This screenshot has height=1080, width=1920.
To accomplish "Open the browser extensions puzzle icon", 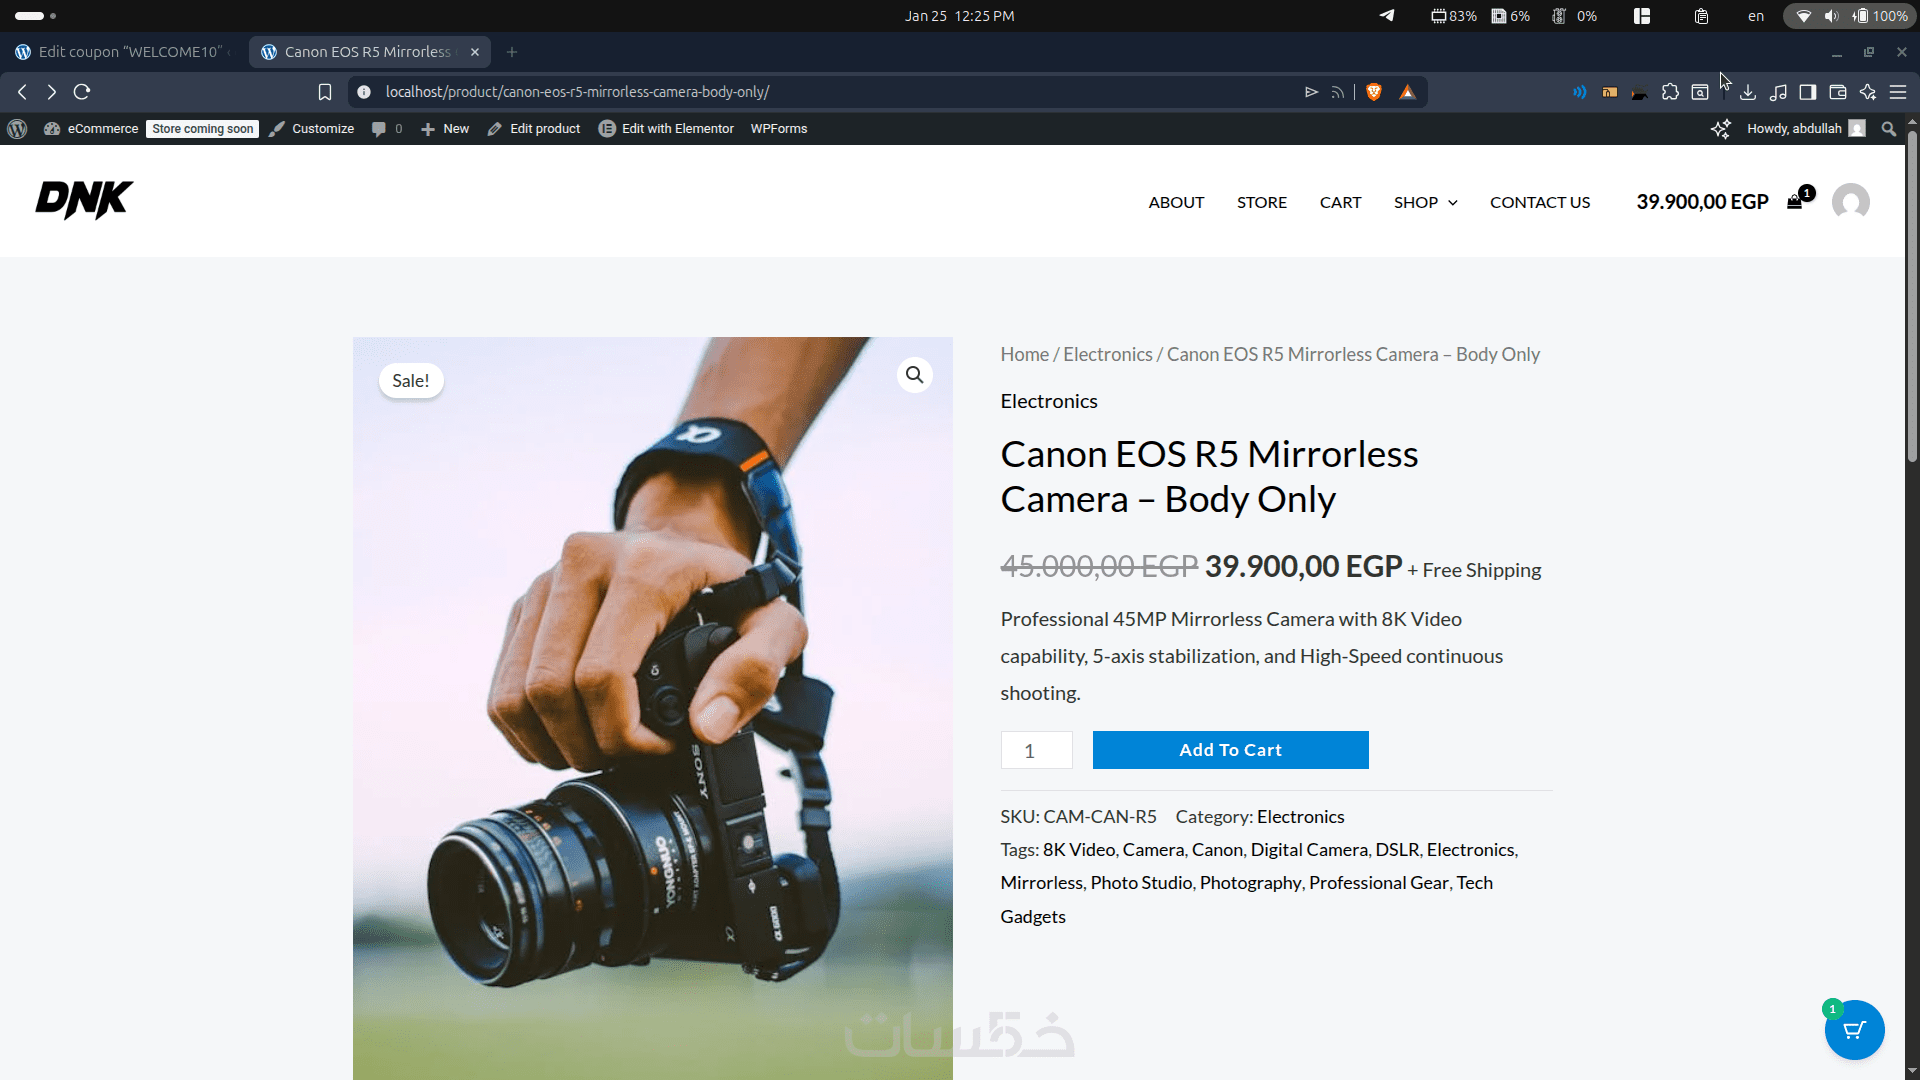I will 1670,92.
